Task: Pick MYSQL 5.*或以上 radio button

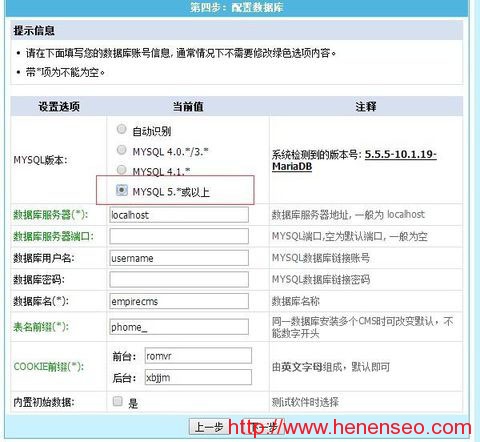Action: [x=121, y=190]
